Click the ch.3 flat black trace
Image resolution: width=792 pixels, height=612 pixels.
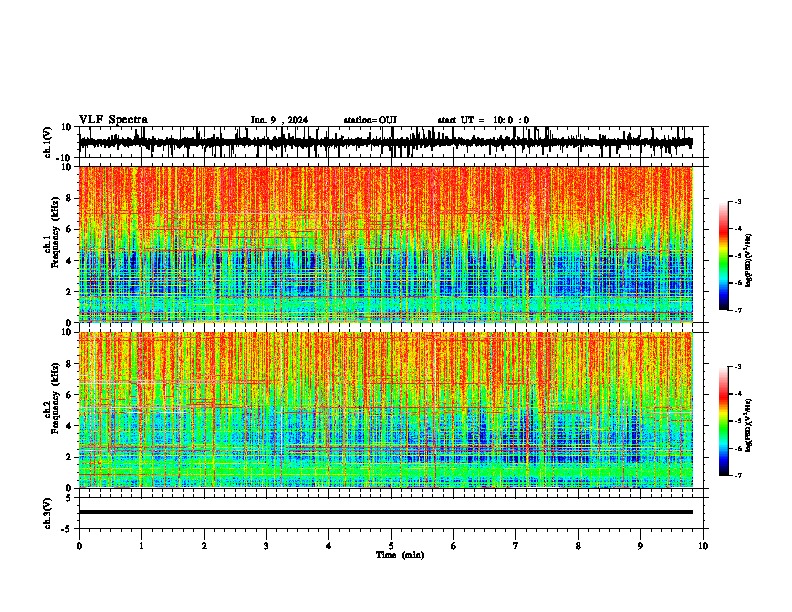tap(385, 512)
